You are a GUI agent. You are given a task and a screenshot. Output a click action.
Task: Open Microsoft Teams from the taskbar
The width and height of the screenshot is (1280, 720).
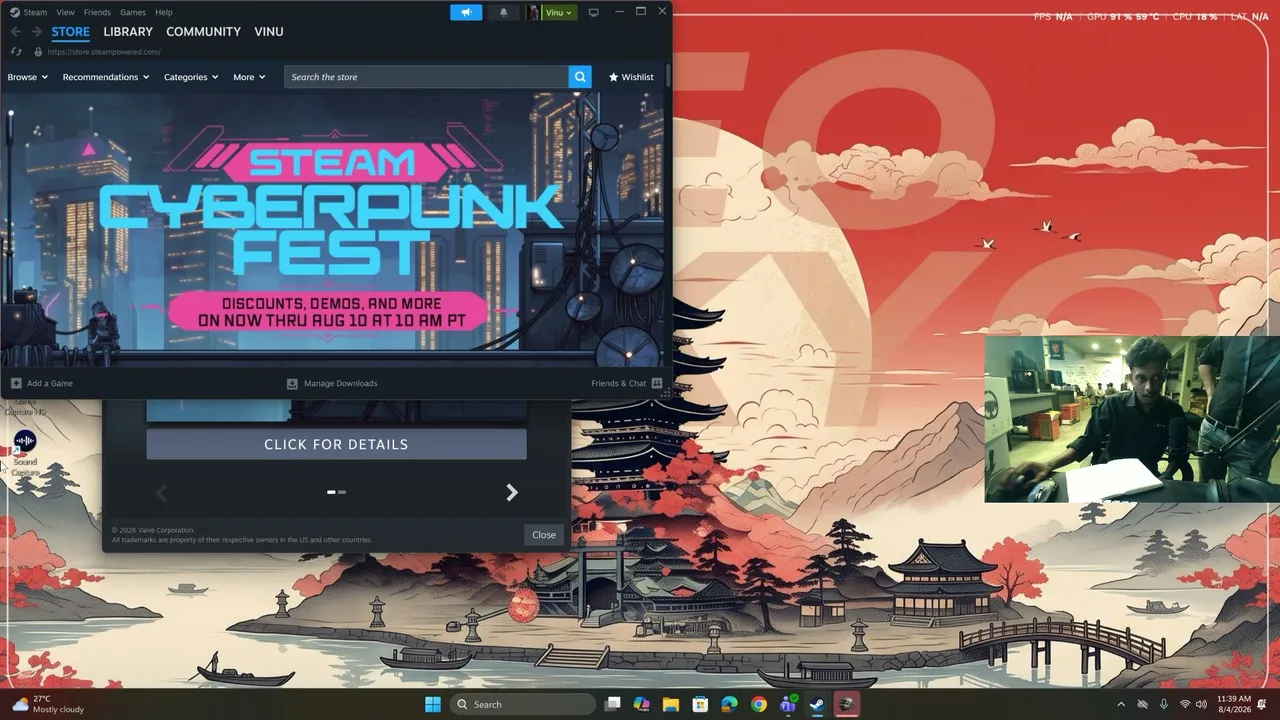(788, 704)
